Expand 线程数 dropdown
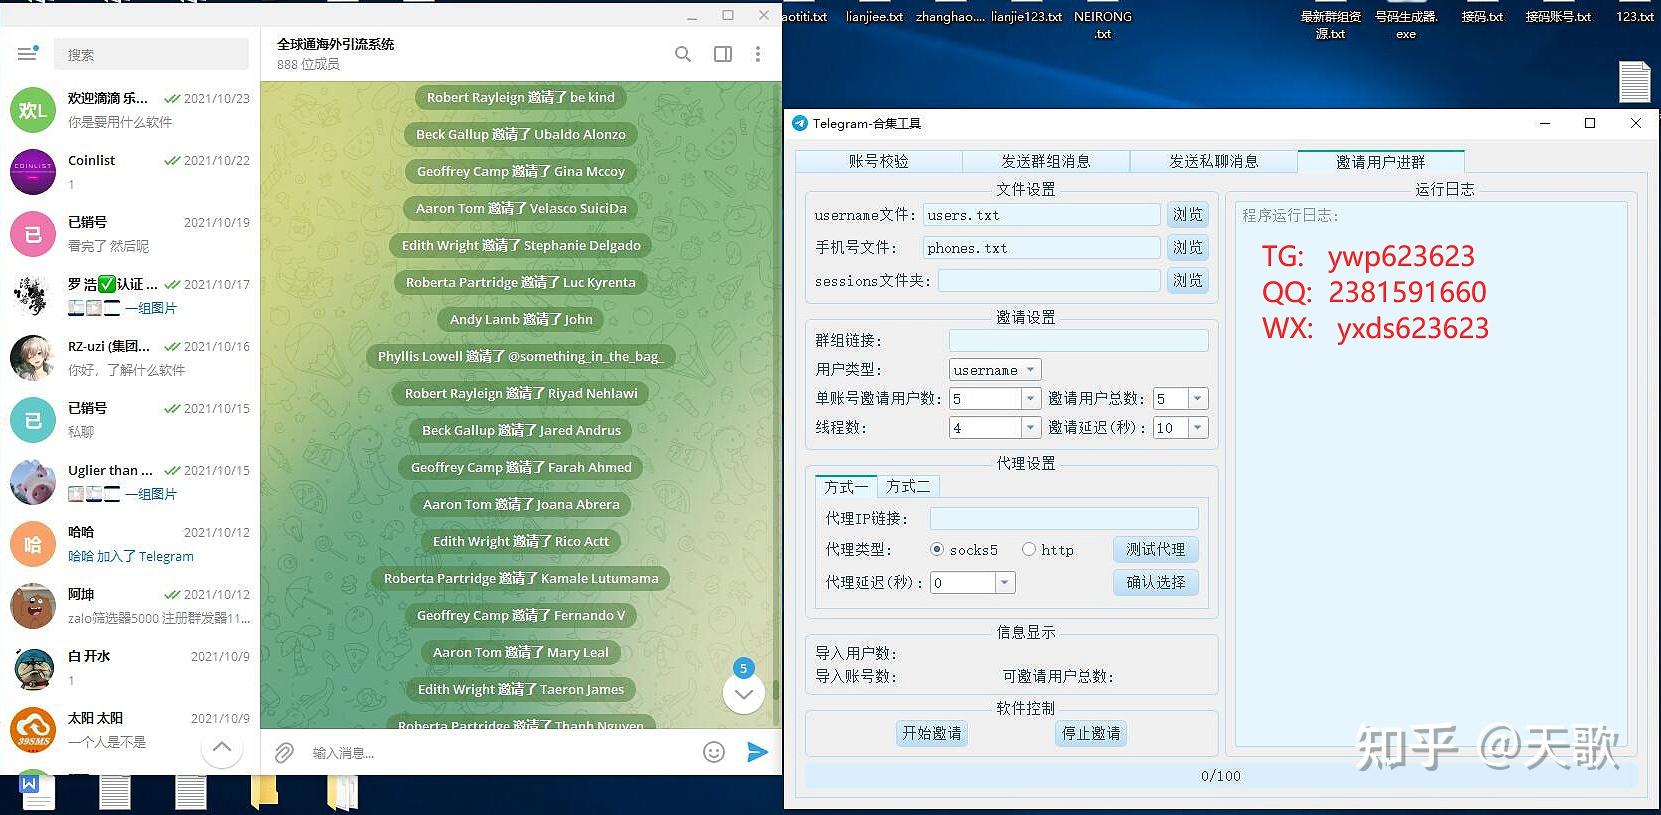This screenshot has height=815, width=1661. [1030, 427]
